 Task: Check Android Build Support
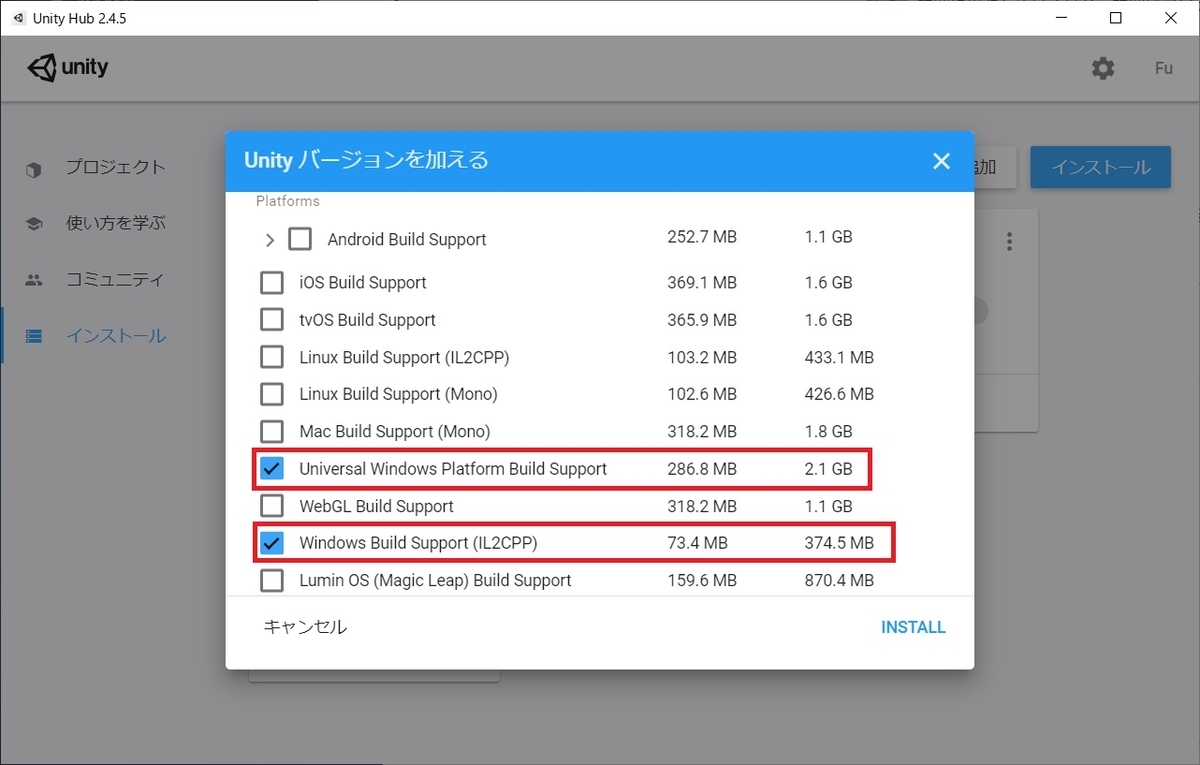coord(300,239)
